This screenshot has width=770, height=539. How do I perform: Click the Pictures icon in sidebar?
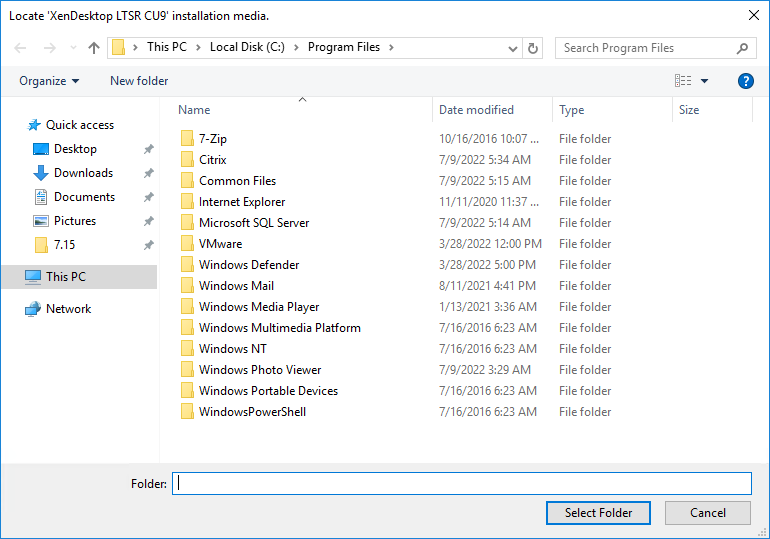coord(41,221)
